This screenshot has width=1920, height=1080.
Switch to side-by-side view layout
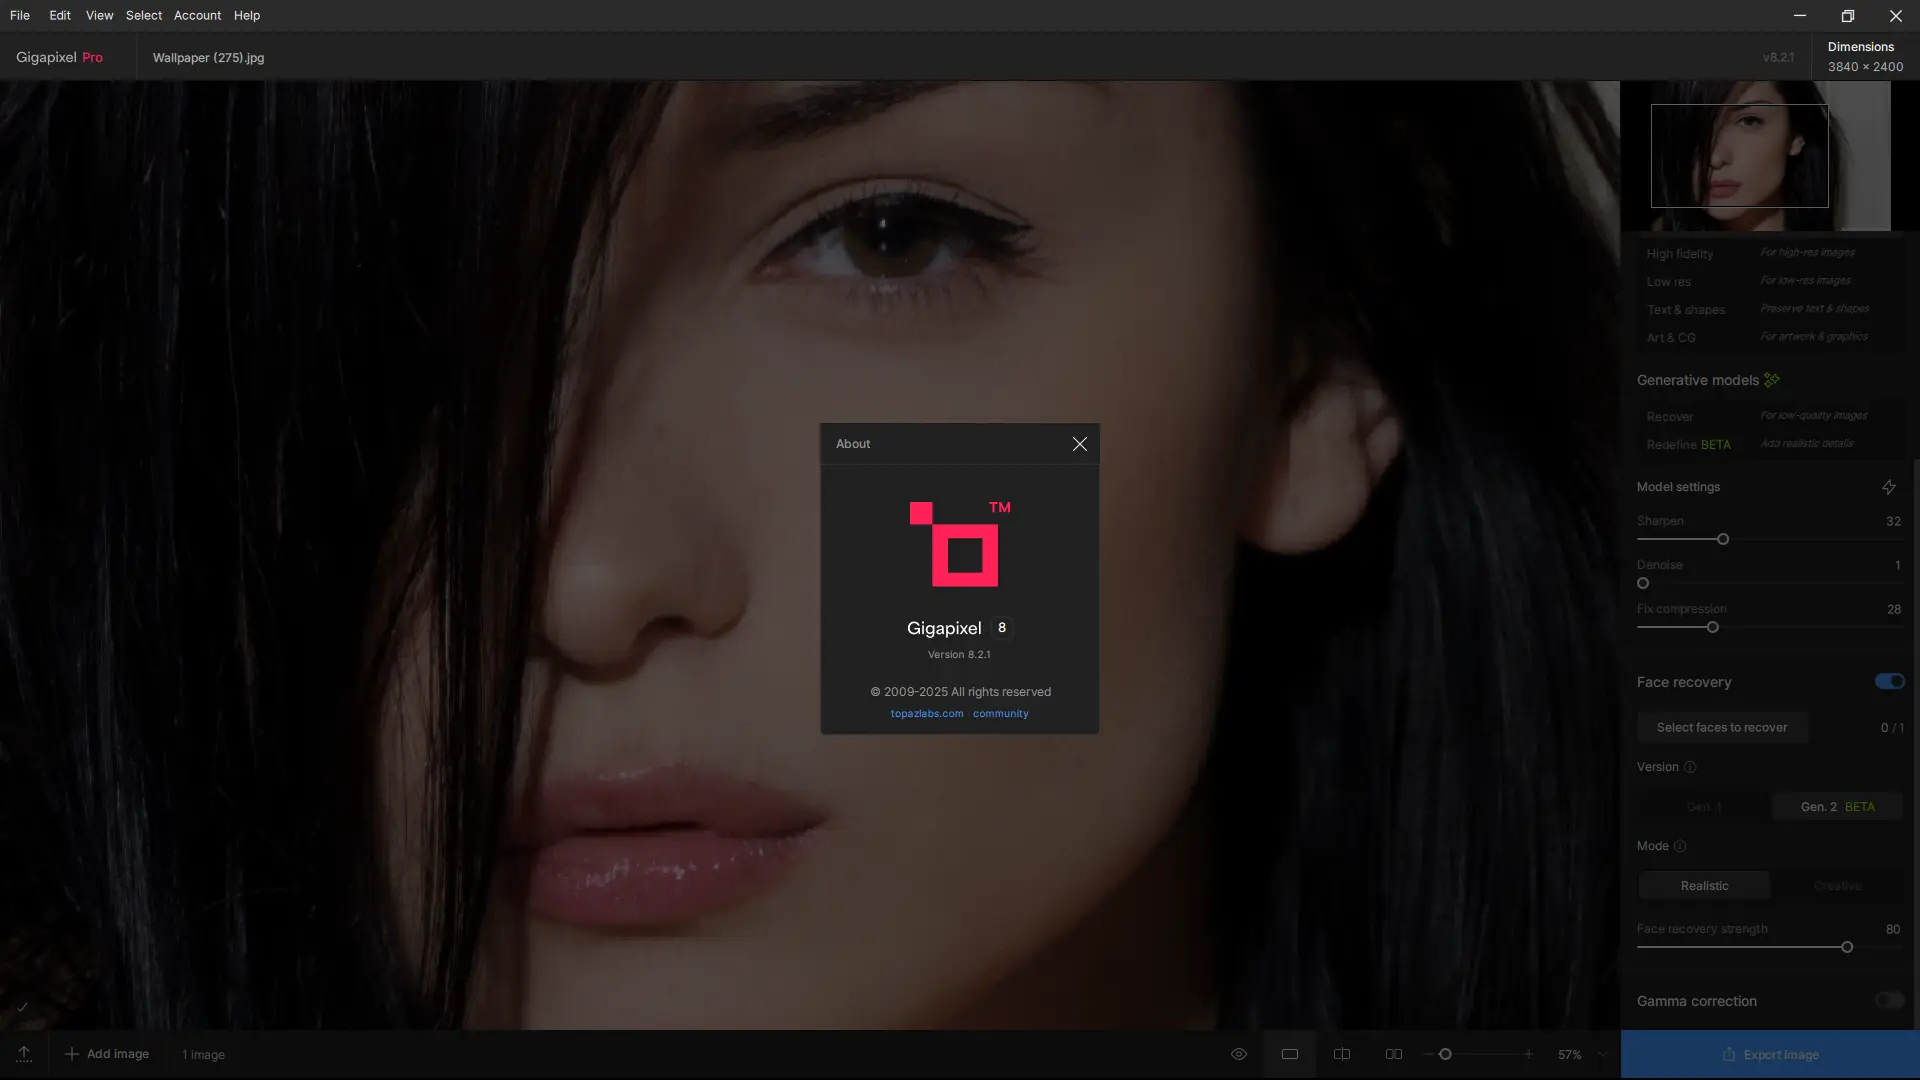(1393, 1054)
